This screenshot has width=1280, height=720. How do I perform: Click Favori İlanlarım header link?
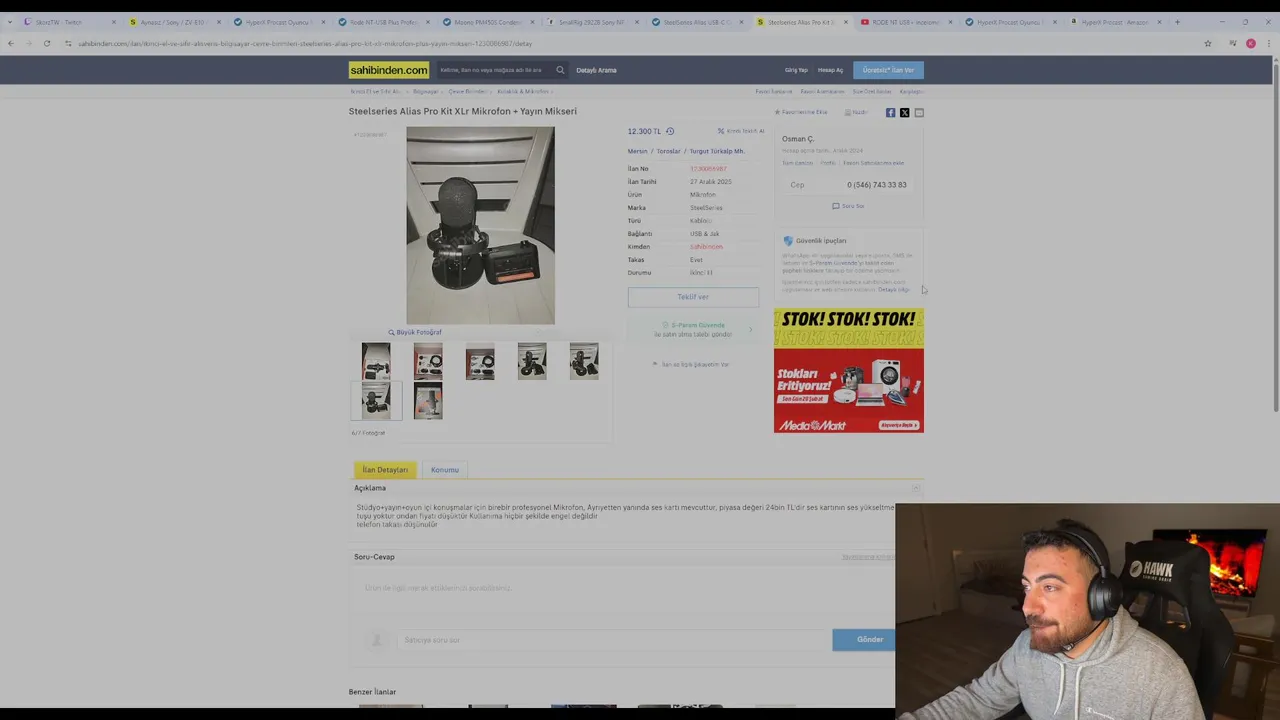(774, 92)
